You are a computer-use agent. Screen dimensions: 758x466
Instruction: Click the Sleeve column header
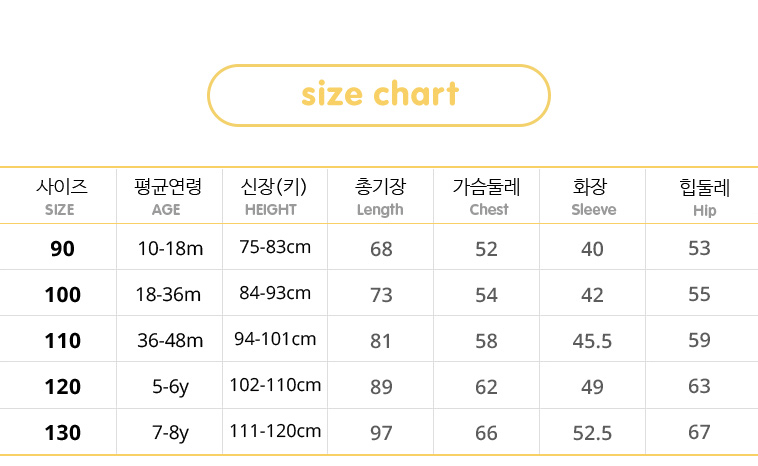[593, 197]
